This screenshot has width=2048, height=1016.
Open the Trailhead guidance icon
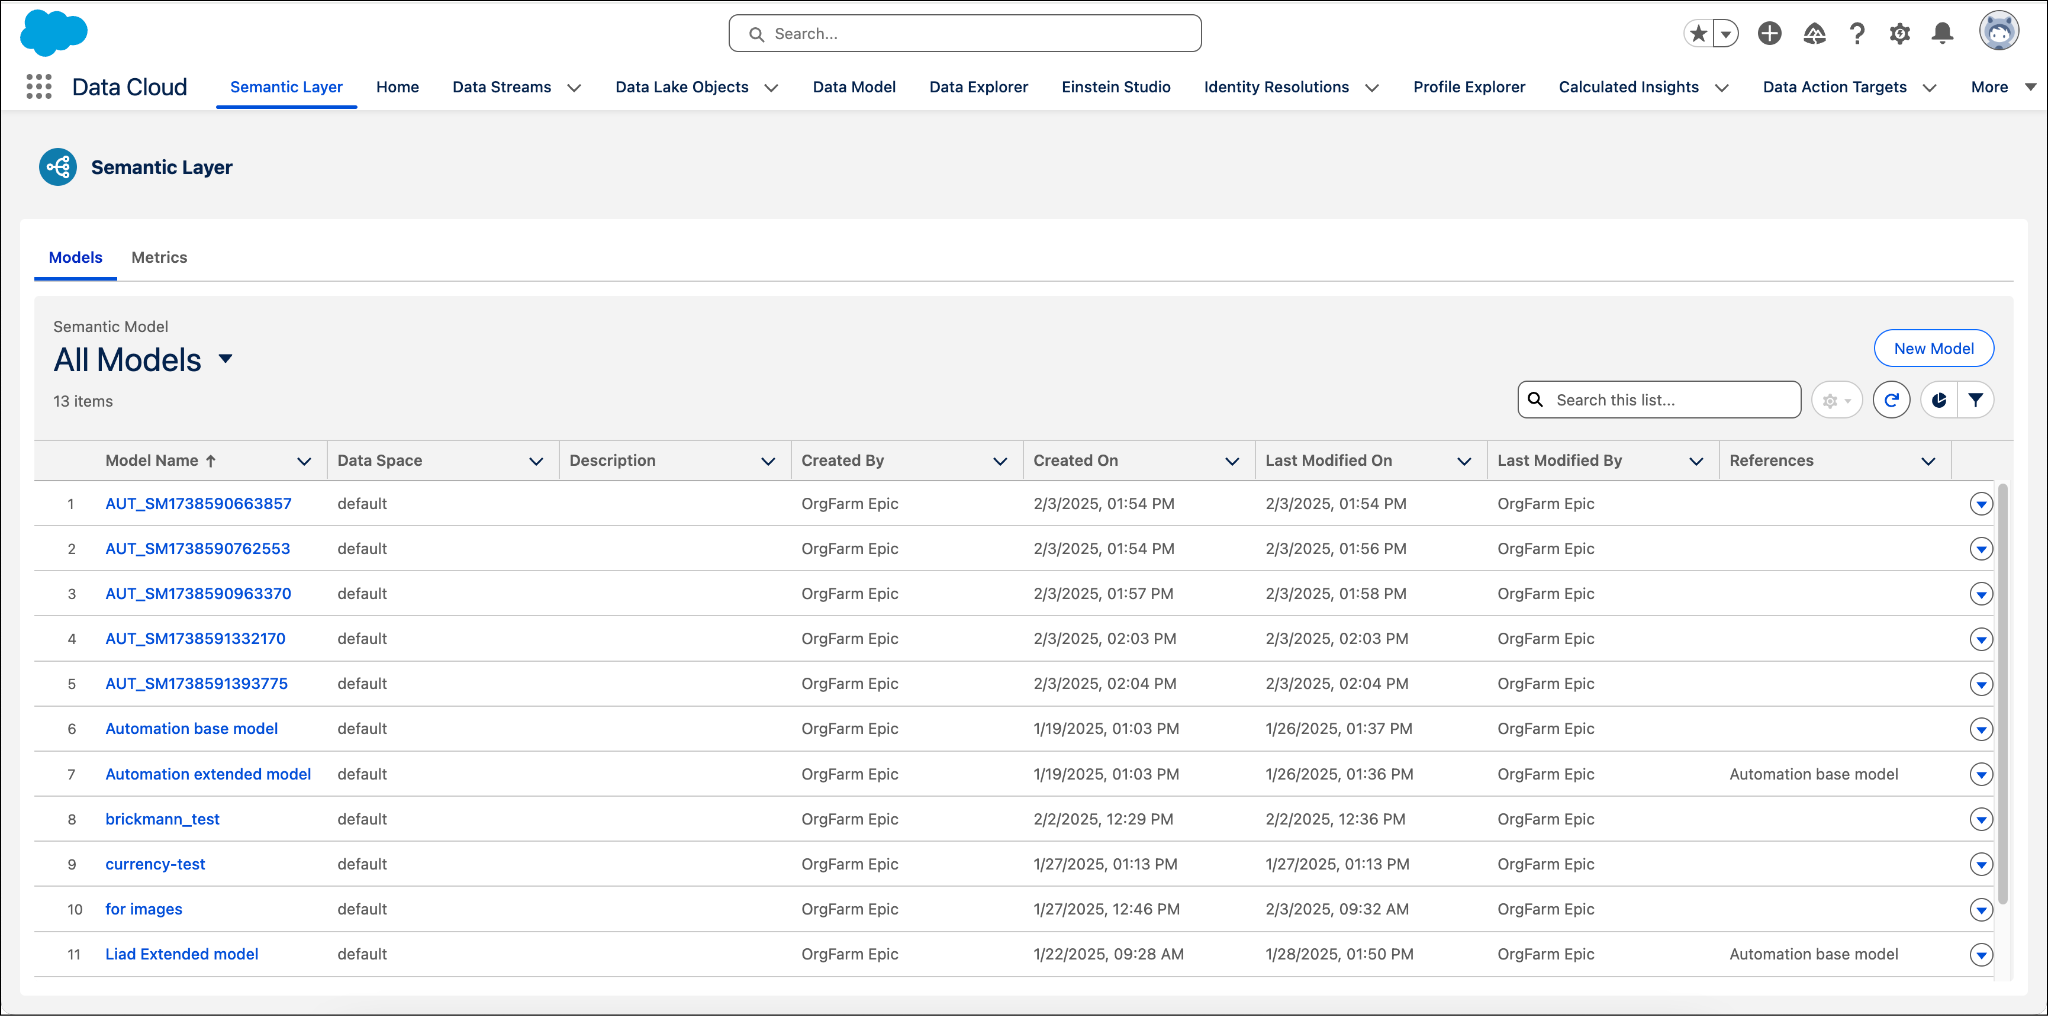[1814, 34]
